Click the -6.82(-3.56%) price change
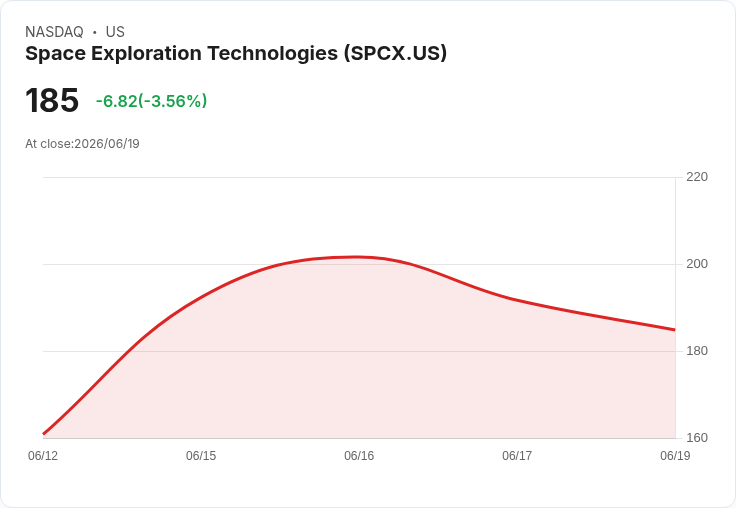The height and width of the screenshot is (508, 736). [x=151, y=101]
